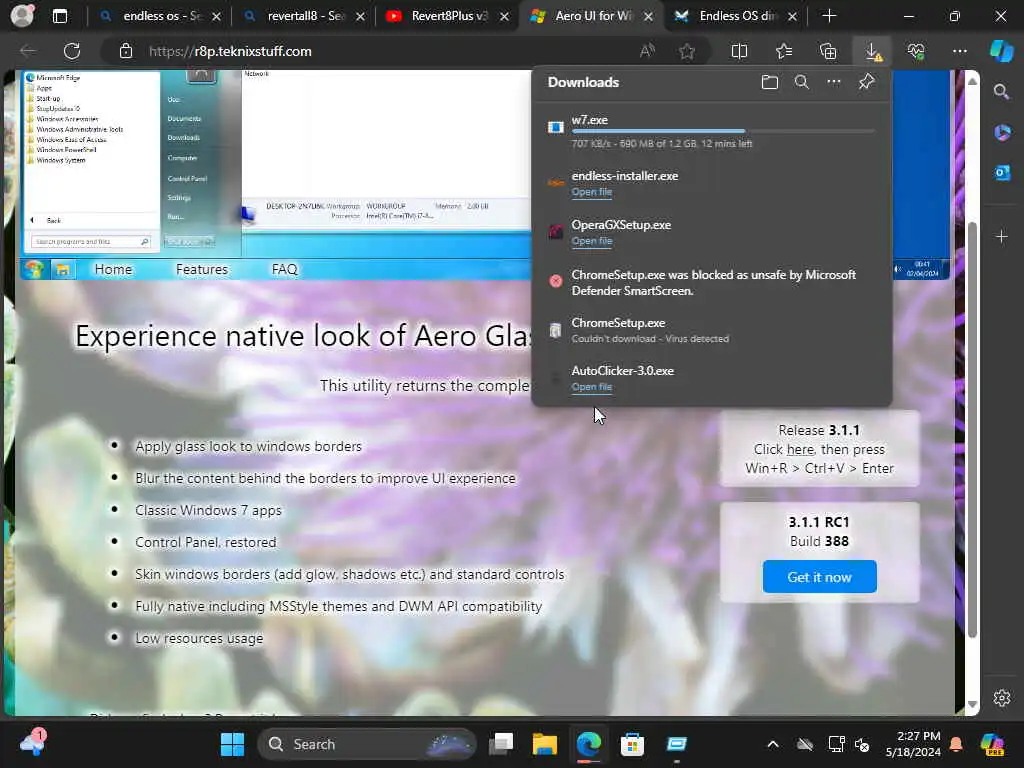
Task: Open File Explorer from the taskbar
Action: point(545,744)
